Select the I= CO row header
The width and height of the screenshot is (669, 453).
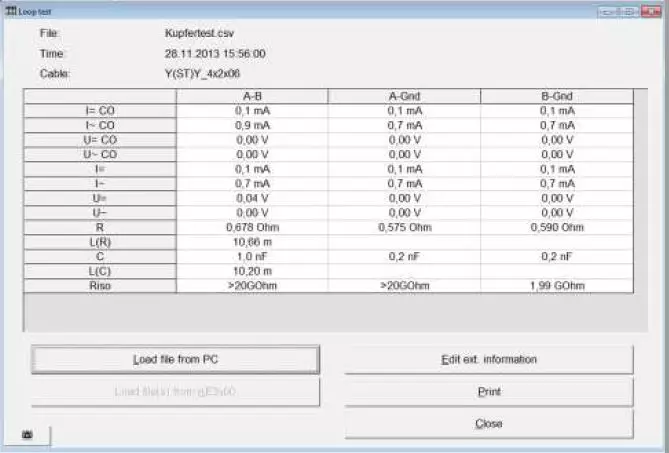point(100,111)
